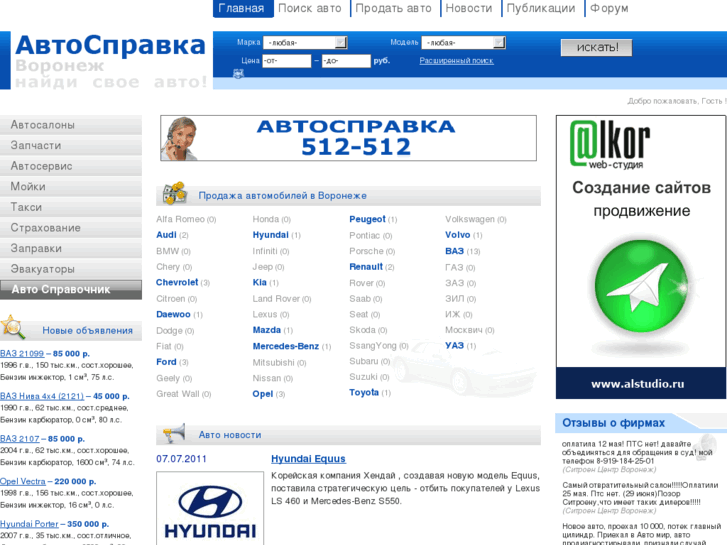Open the ВАЗ brand link
The height and width of the screenshot is (545, 727).
point(454,251)
